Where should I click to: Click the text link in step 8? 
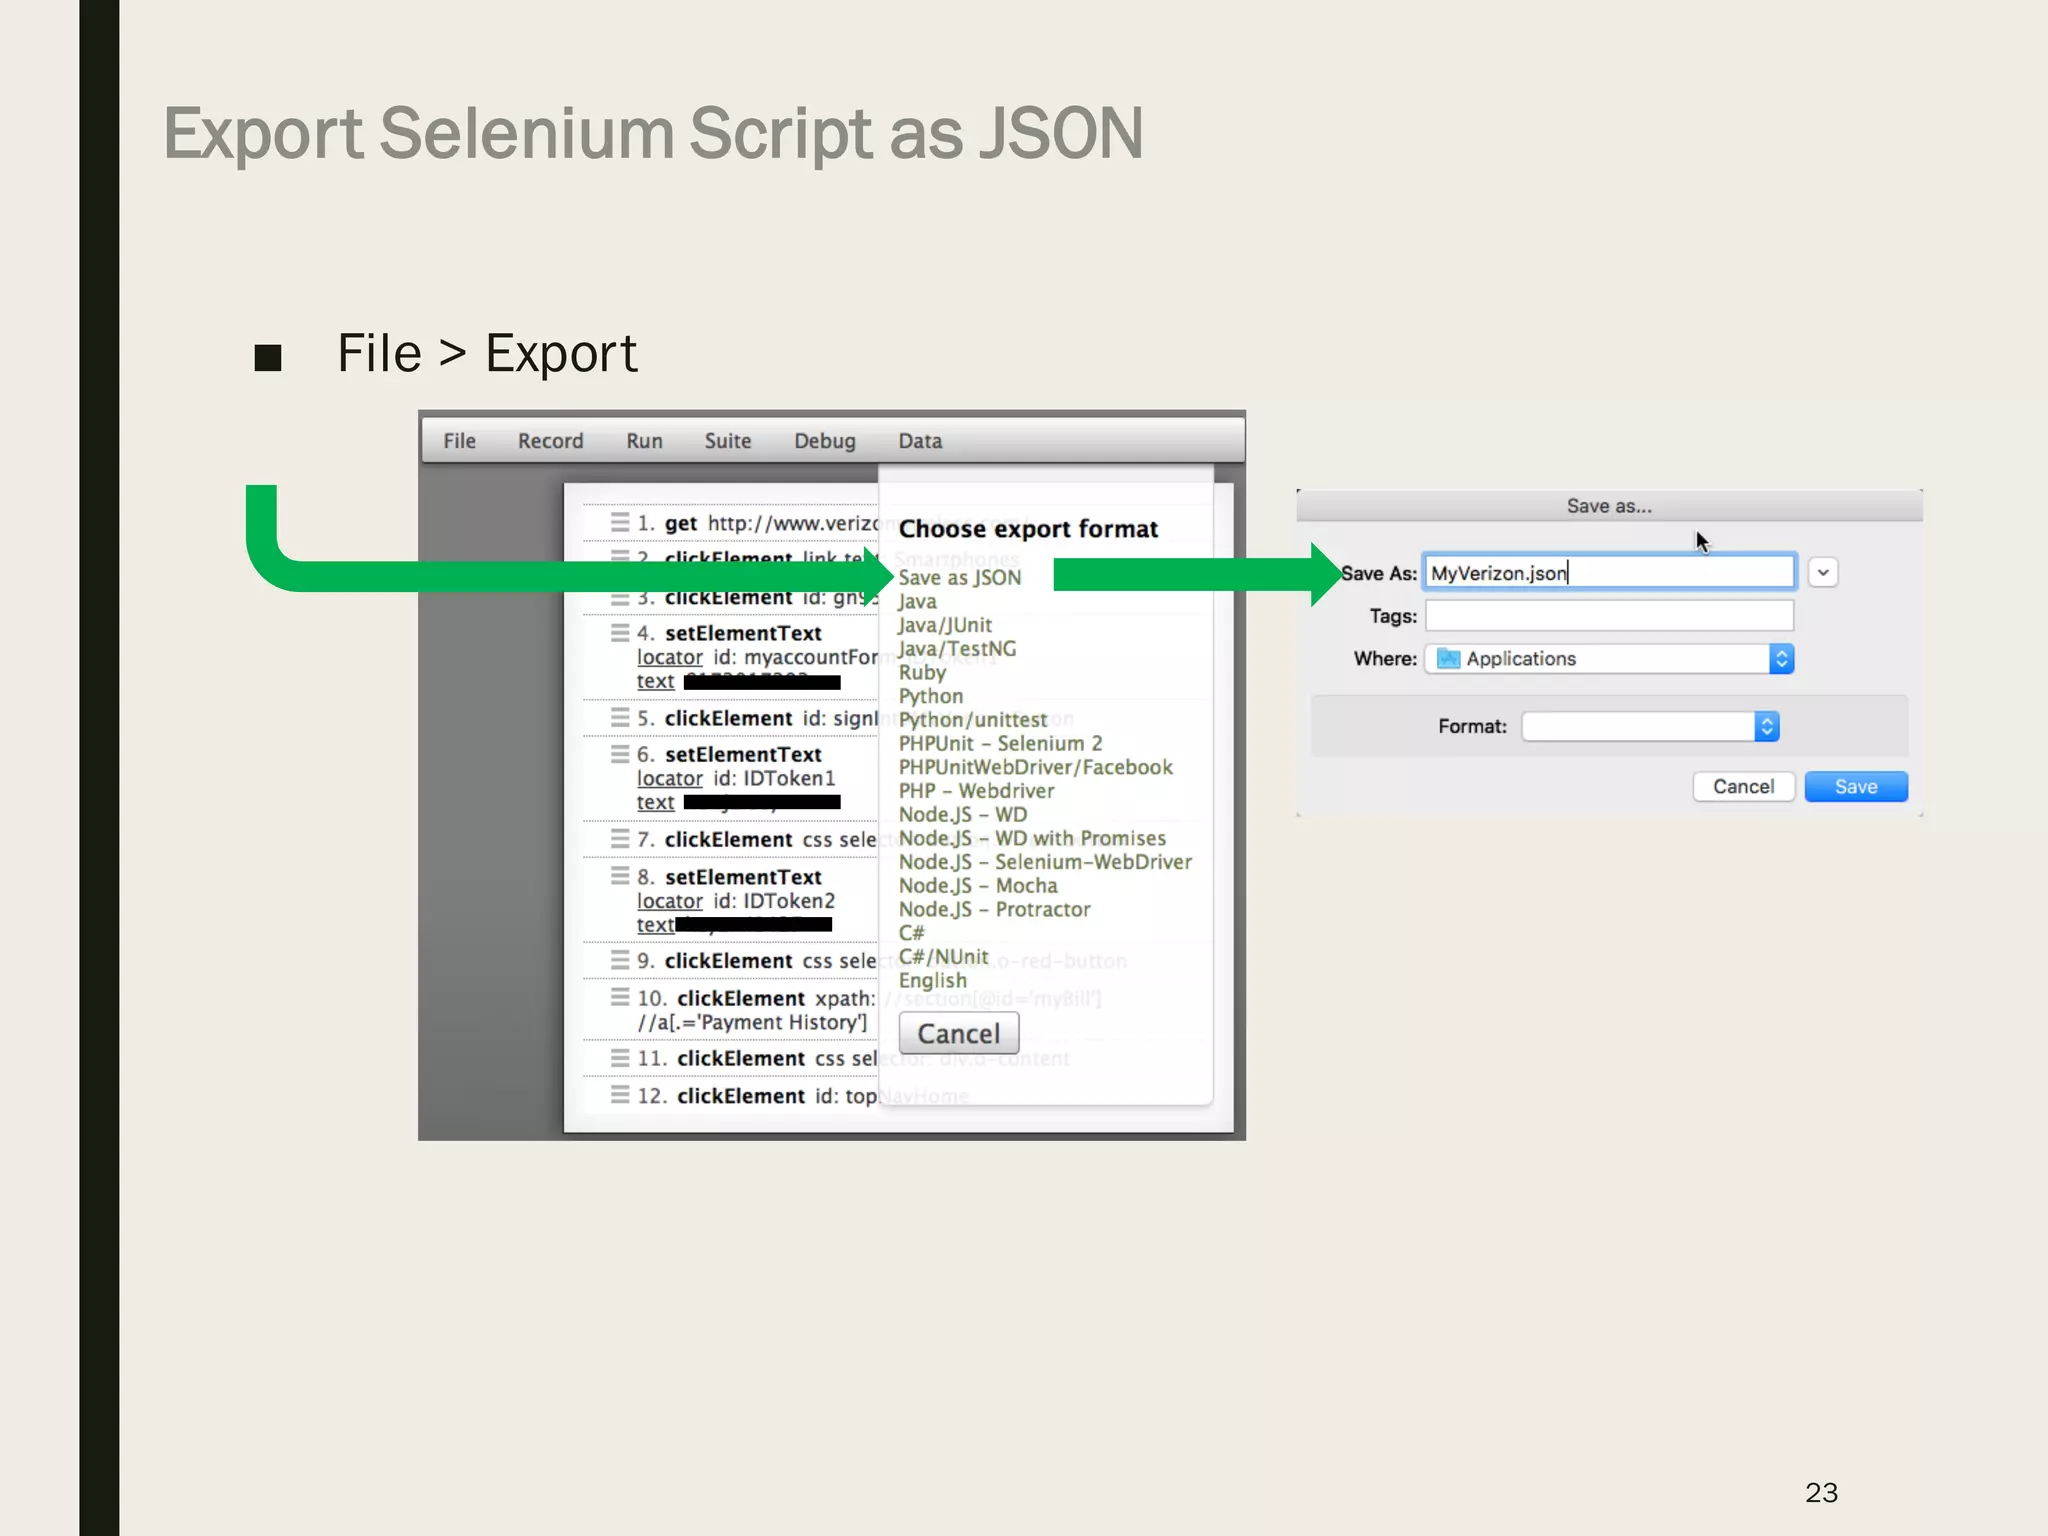655,925
